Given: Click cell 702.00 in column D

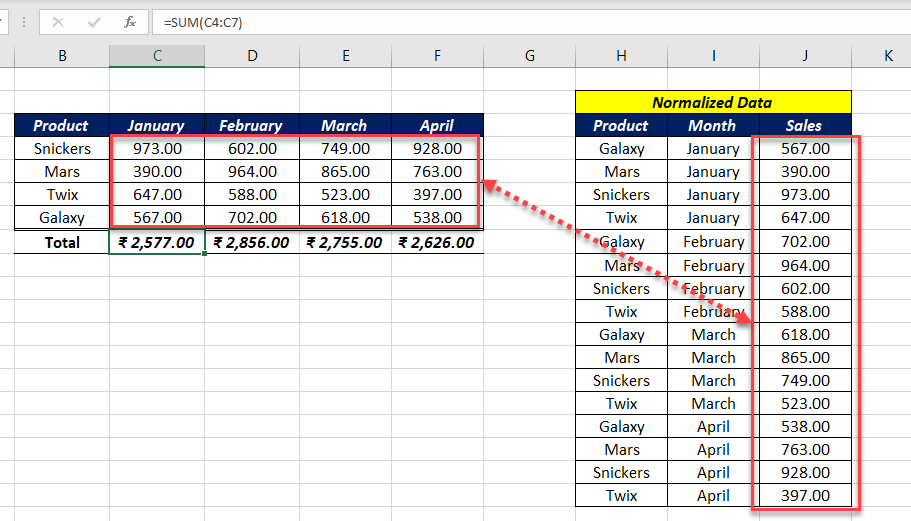Looking at the screenshot, I should click(x=252, y=218).
